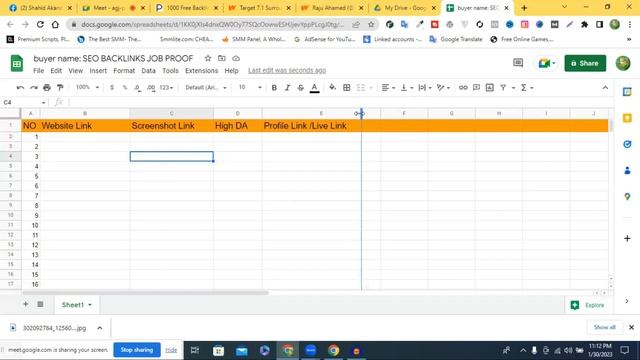Move document with folder icon
Image resolution: width=640 pixels, height=360 pixels.
(222, 58)
